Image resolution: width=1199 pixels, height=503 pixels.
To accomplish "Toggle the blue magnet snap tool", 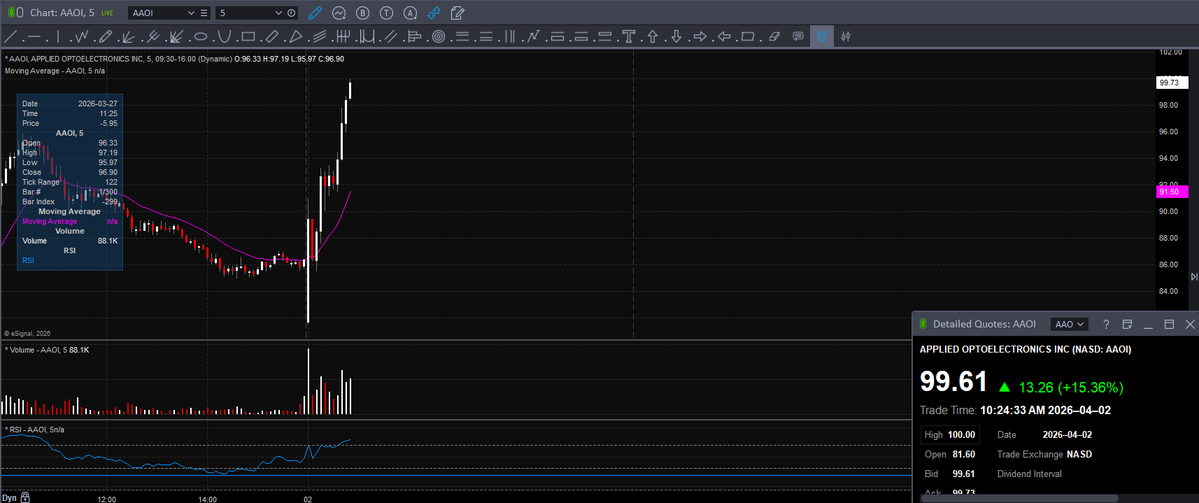I will (x=822, y=37).
